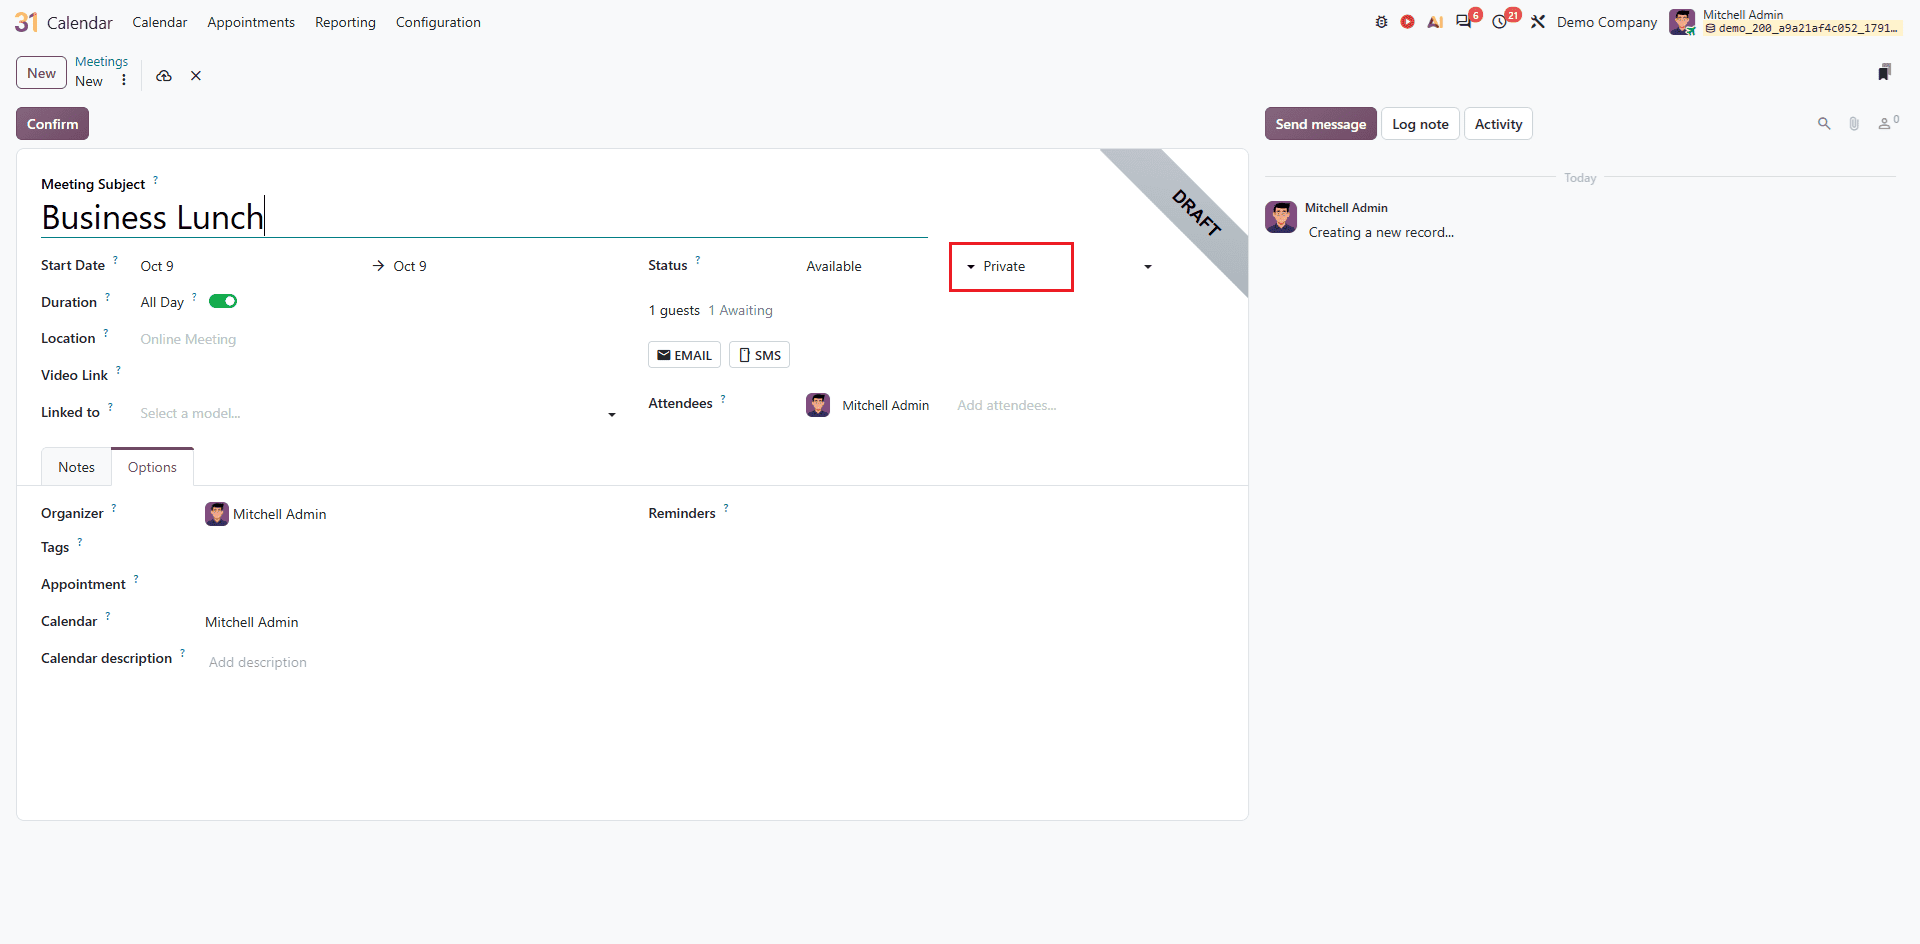Click the EMAIL button for guests

coord(684,355)
